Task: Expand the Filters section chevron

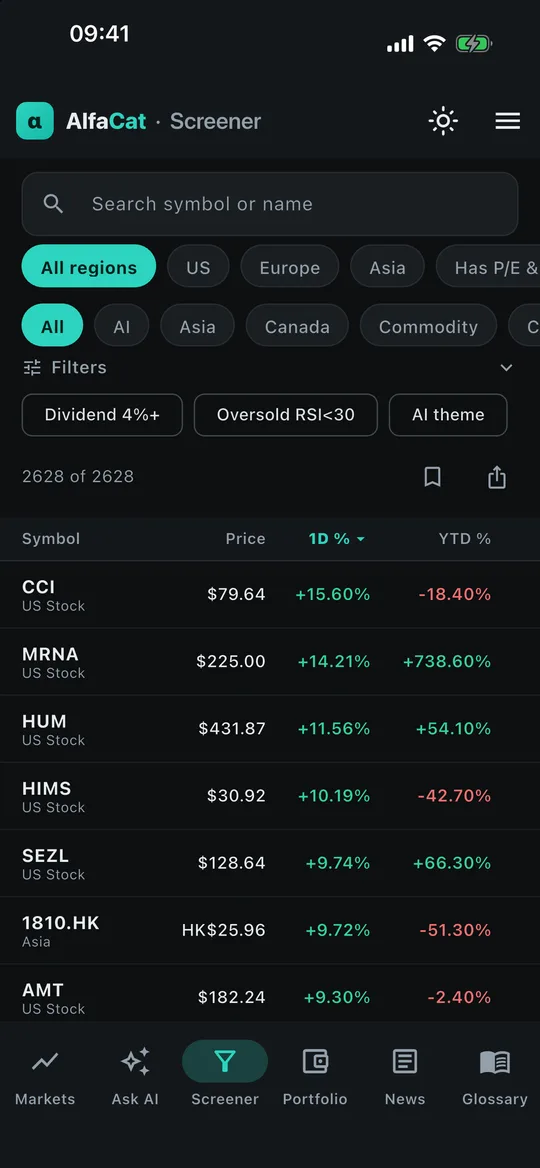Action: [506, 367]
